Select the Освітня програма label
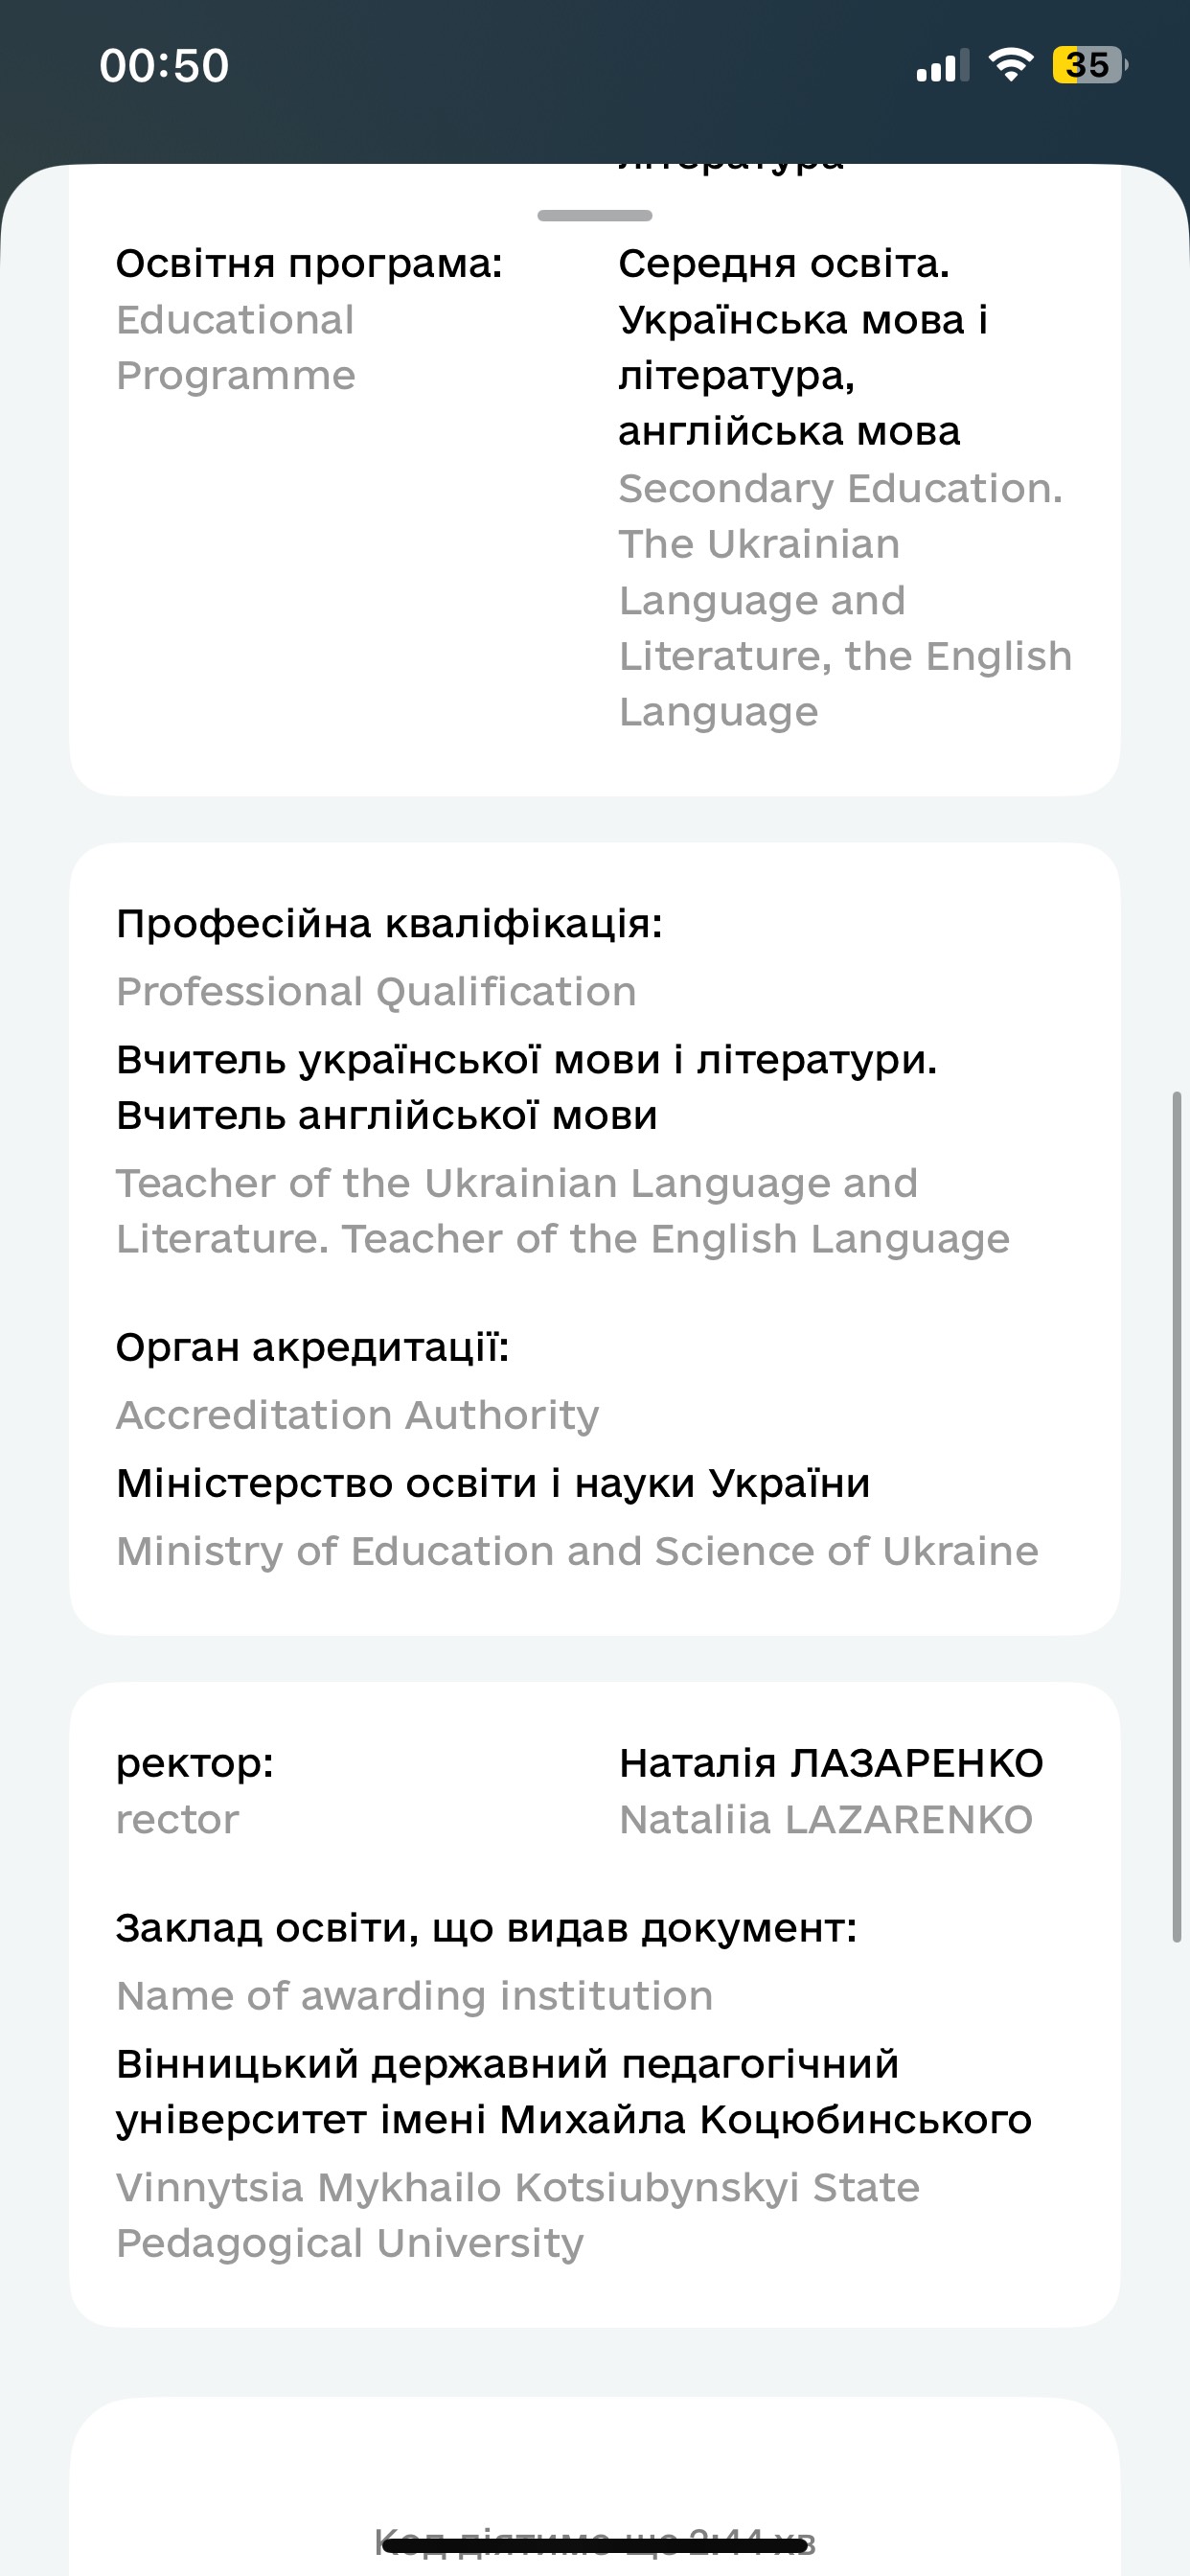 [x=309, y=264]
